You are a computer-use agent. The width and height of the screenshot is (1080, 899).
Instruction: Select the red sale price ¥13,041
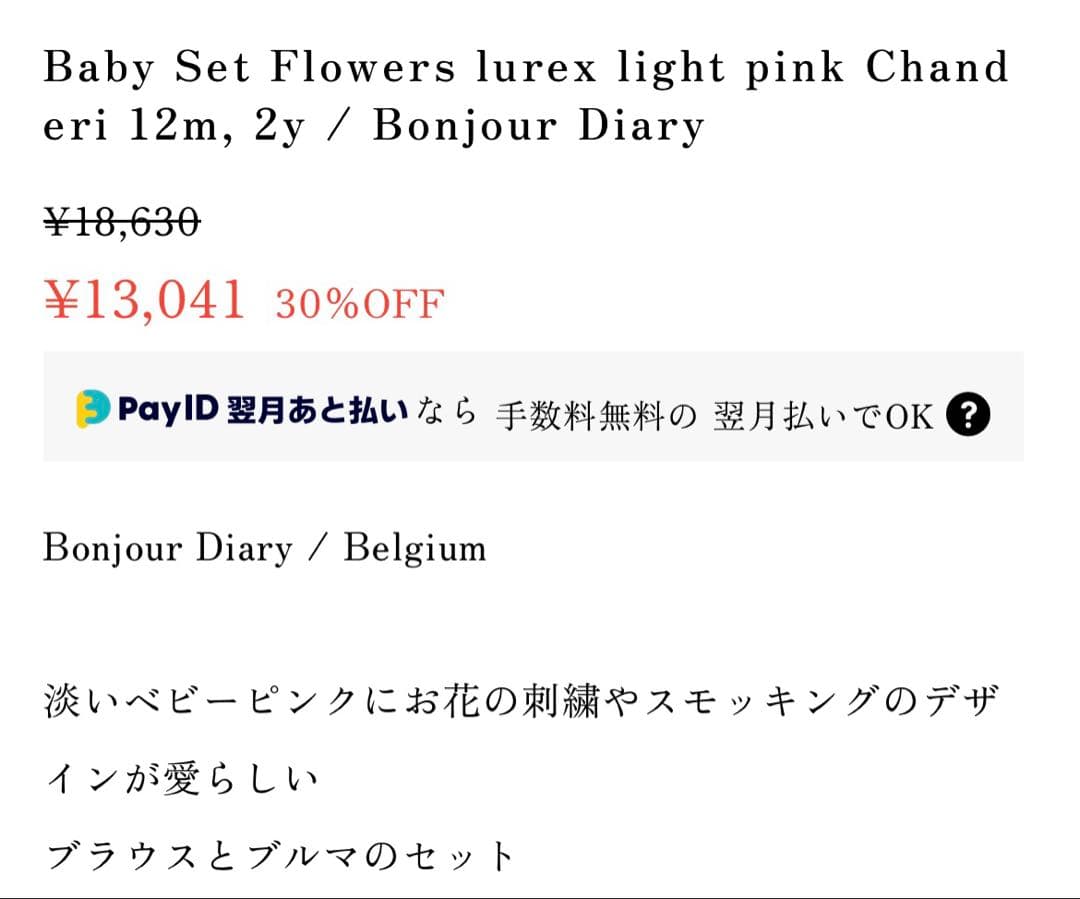tap(145, 299)
